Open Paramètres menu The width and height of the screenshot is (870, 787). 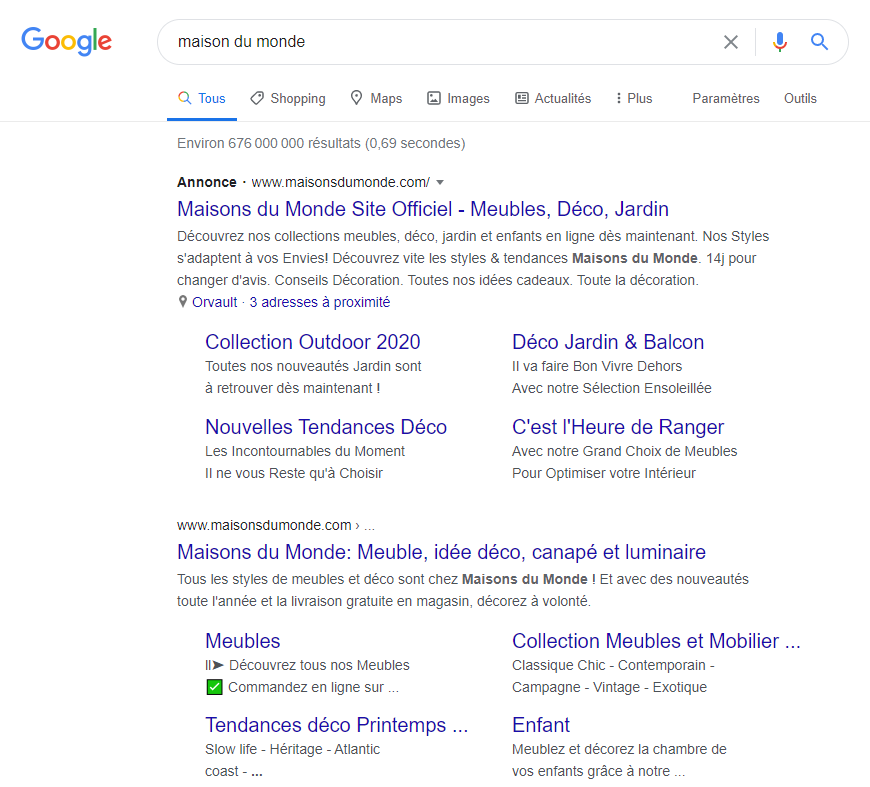[x=726, y=98]
